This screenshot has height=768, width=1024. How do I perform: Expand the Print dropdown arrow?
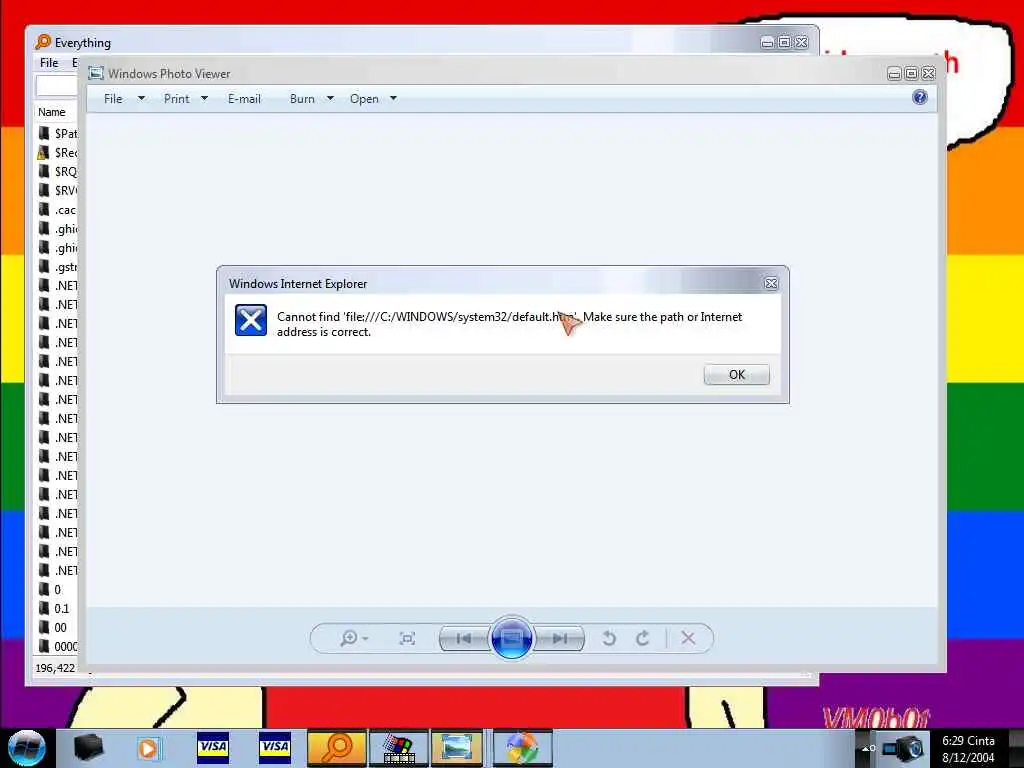click(204, 99)
